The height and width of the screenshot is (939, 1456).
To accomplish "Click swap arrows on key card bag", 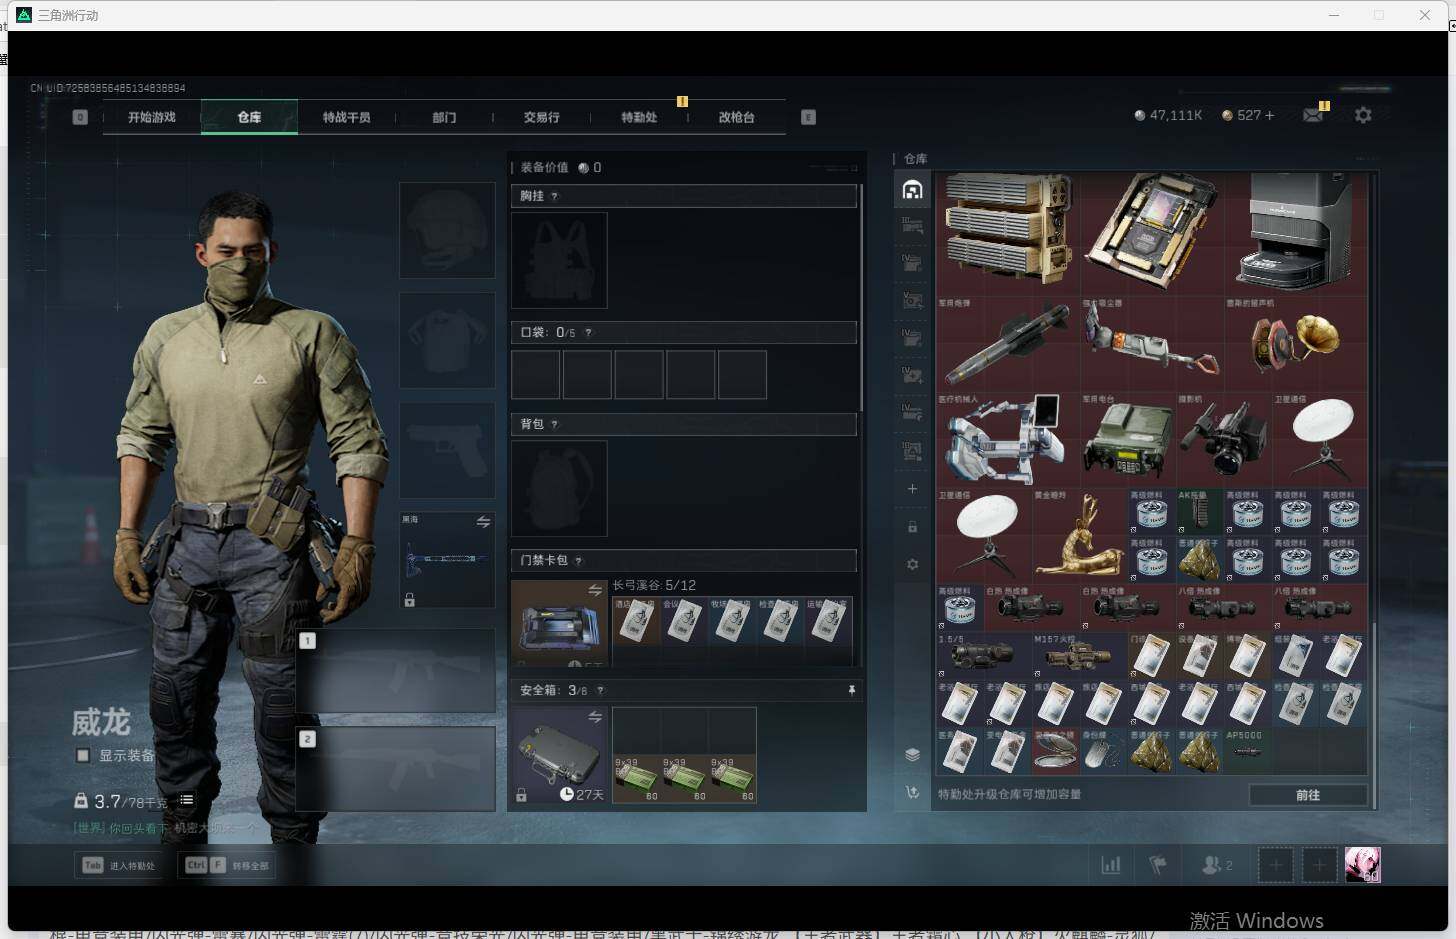I will point(595,590).
